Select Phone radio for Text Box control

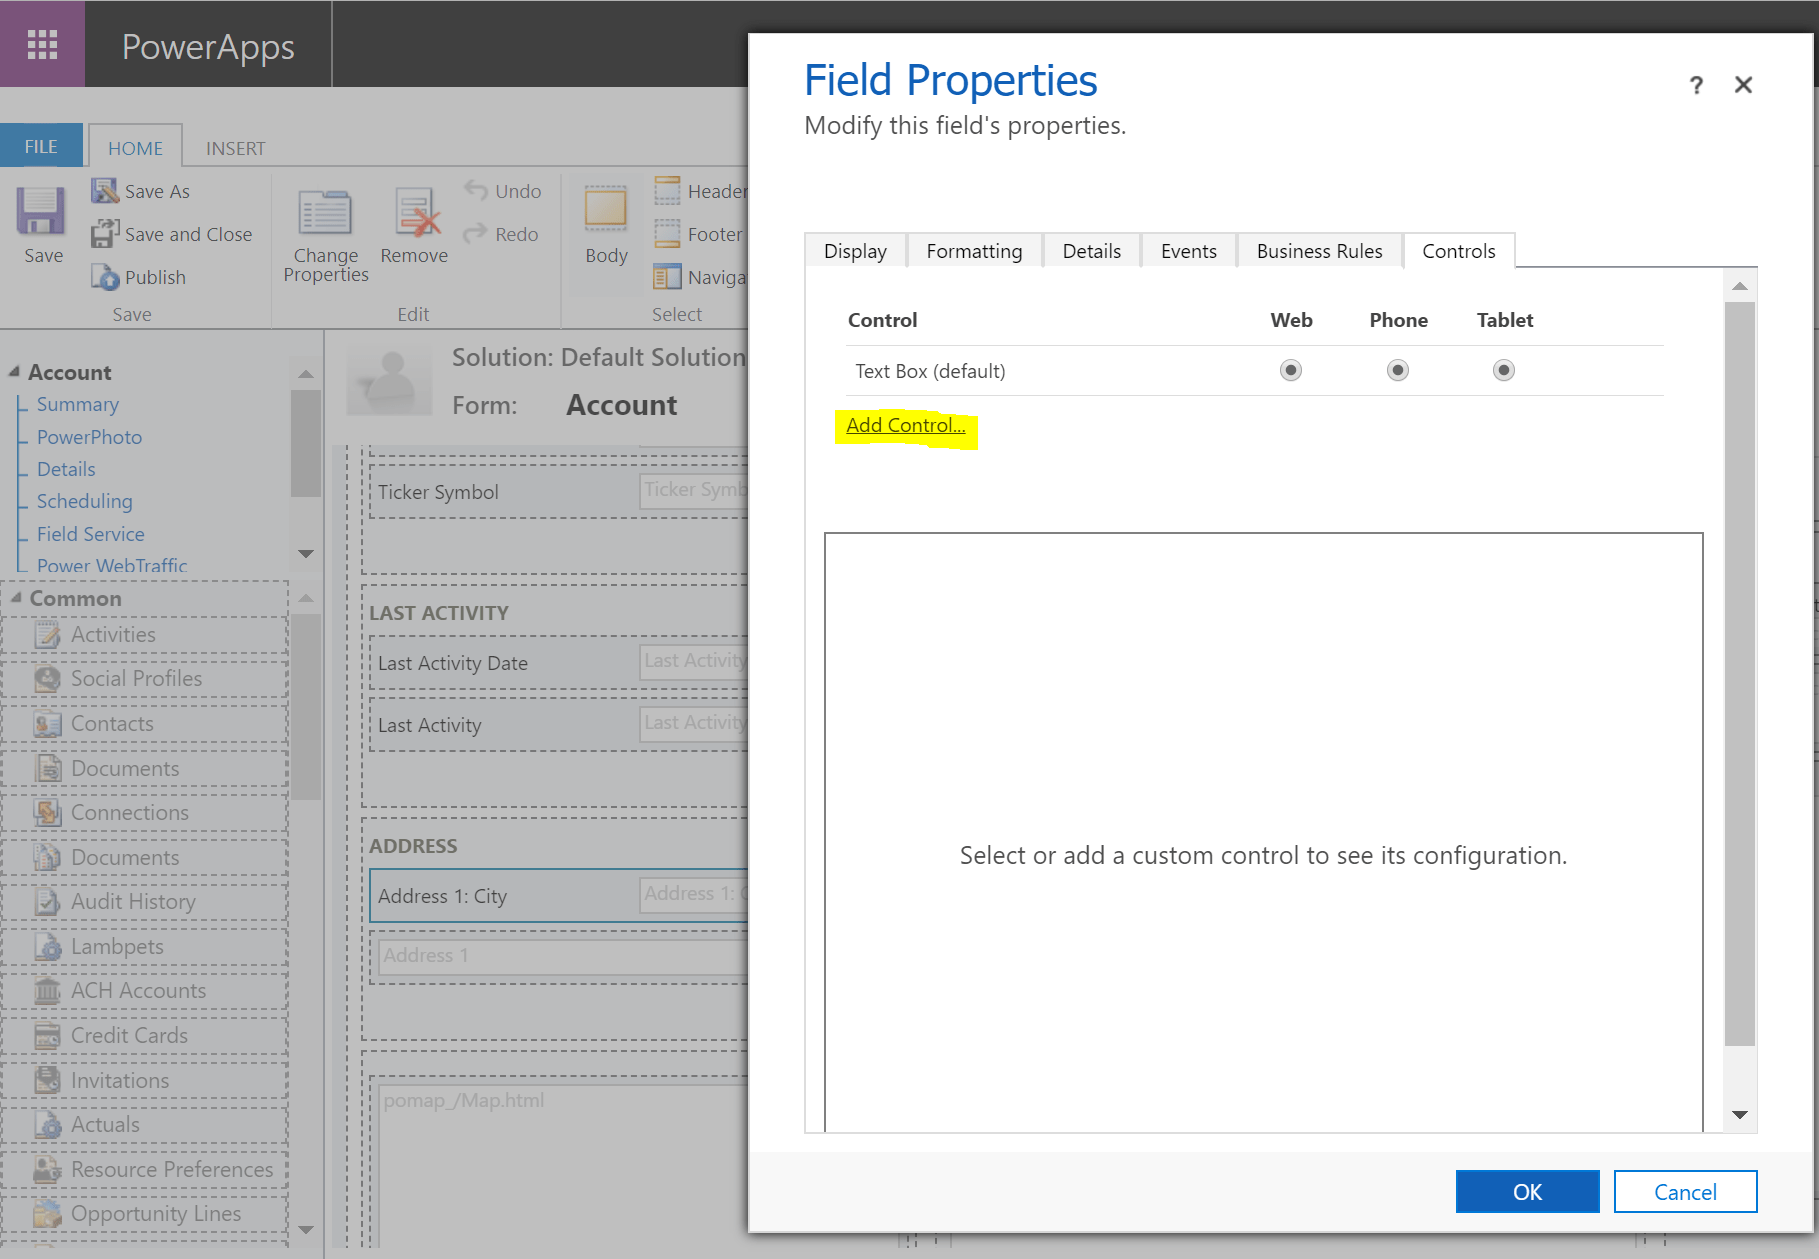point(1398,371)
